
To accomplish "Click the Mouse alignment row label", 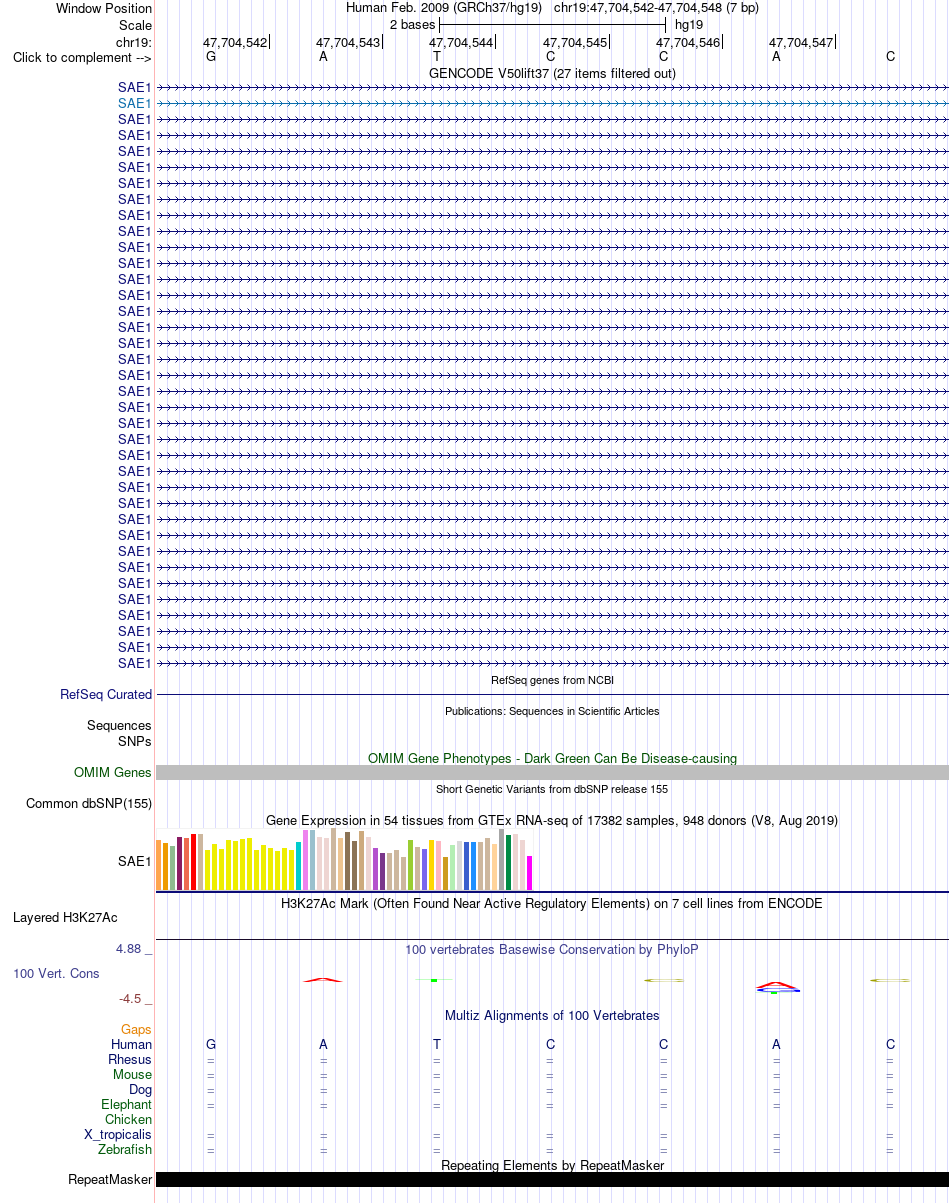I will click(x=132, y=1074).
